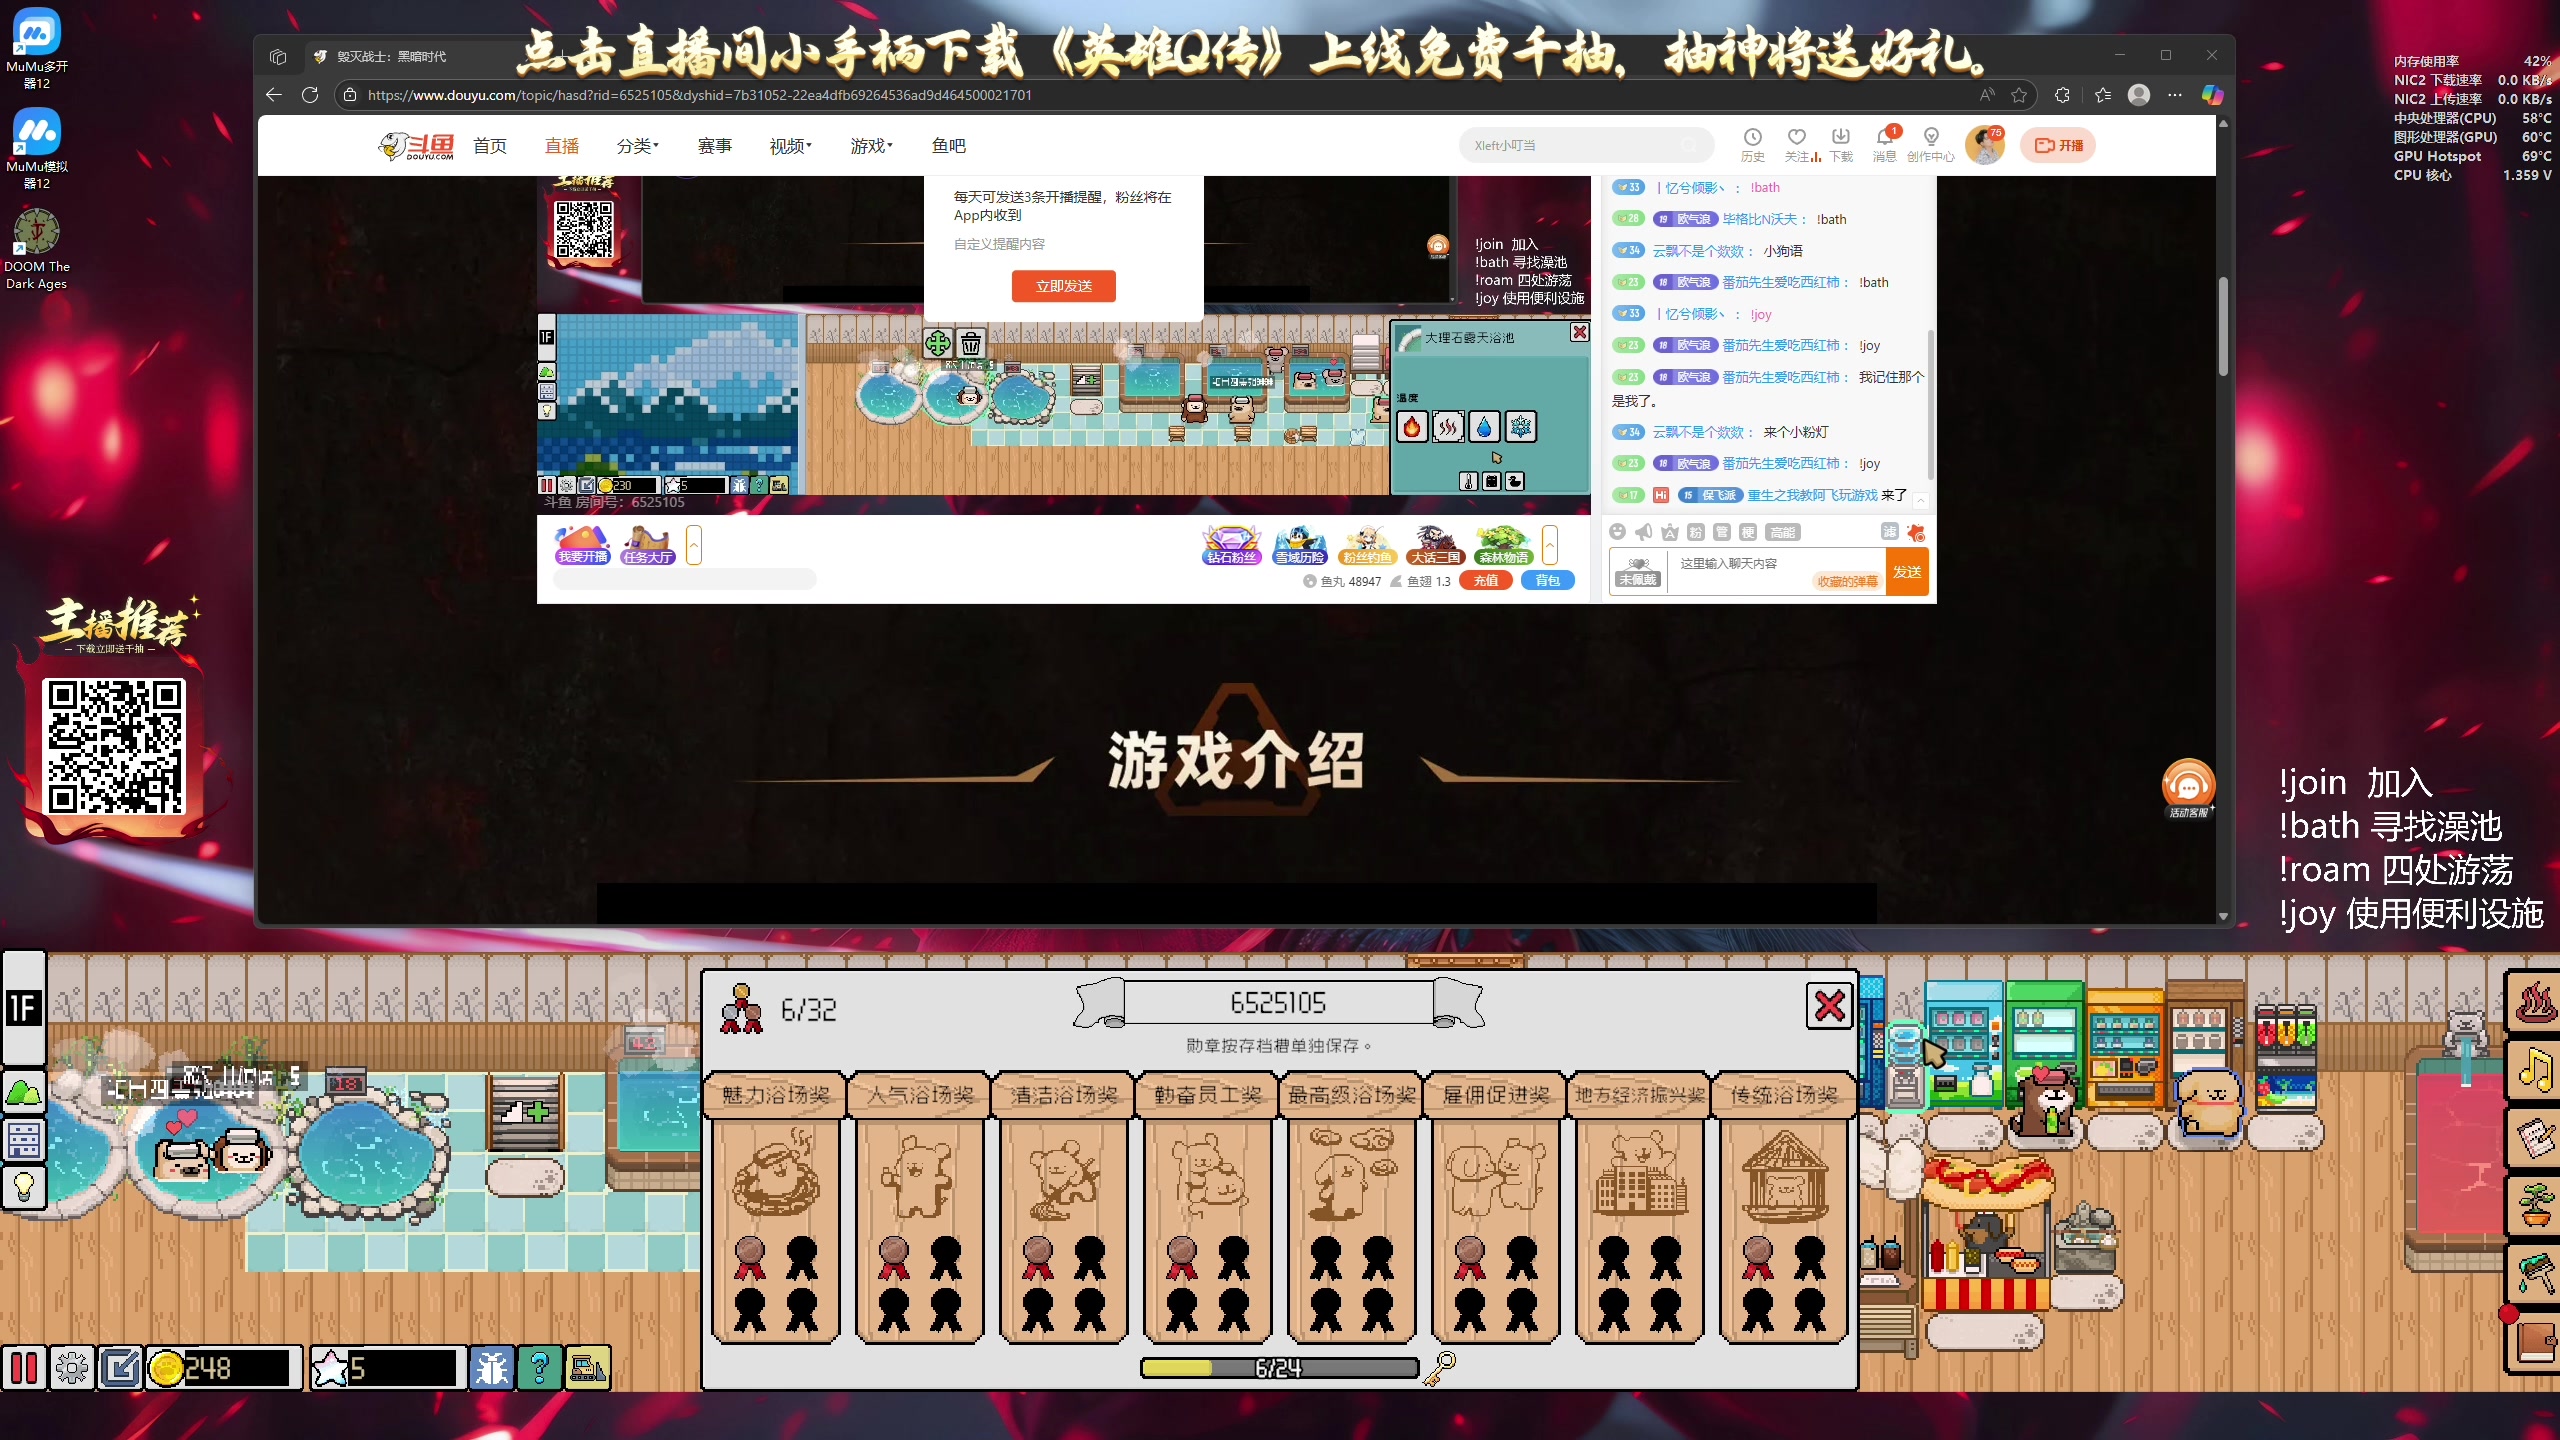2560x1440 pixels.
Task: Click the hot spring steam icon on right sidebar
Action: coord(2535,1003)
